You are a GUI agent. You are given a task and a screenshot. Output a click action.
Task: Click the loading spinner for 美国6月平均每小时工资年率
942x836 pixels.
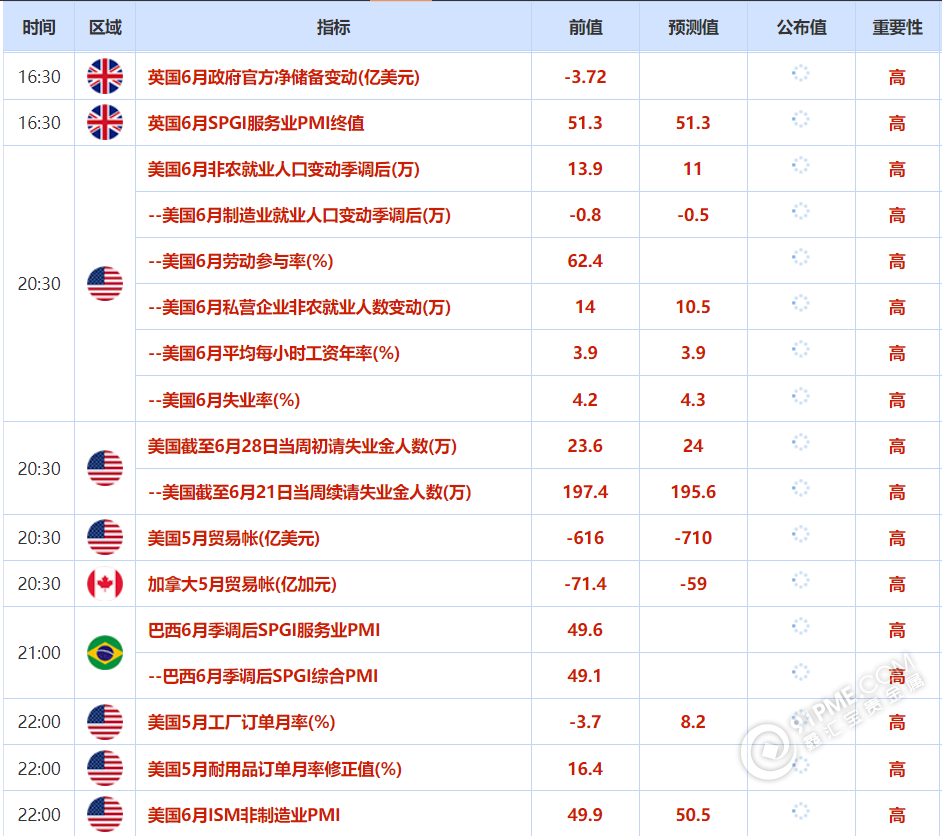pos(801,350)
